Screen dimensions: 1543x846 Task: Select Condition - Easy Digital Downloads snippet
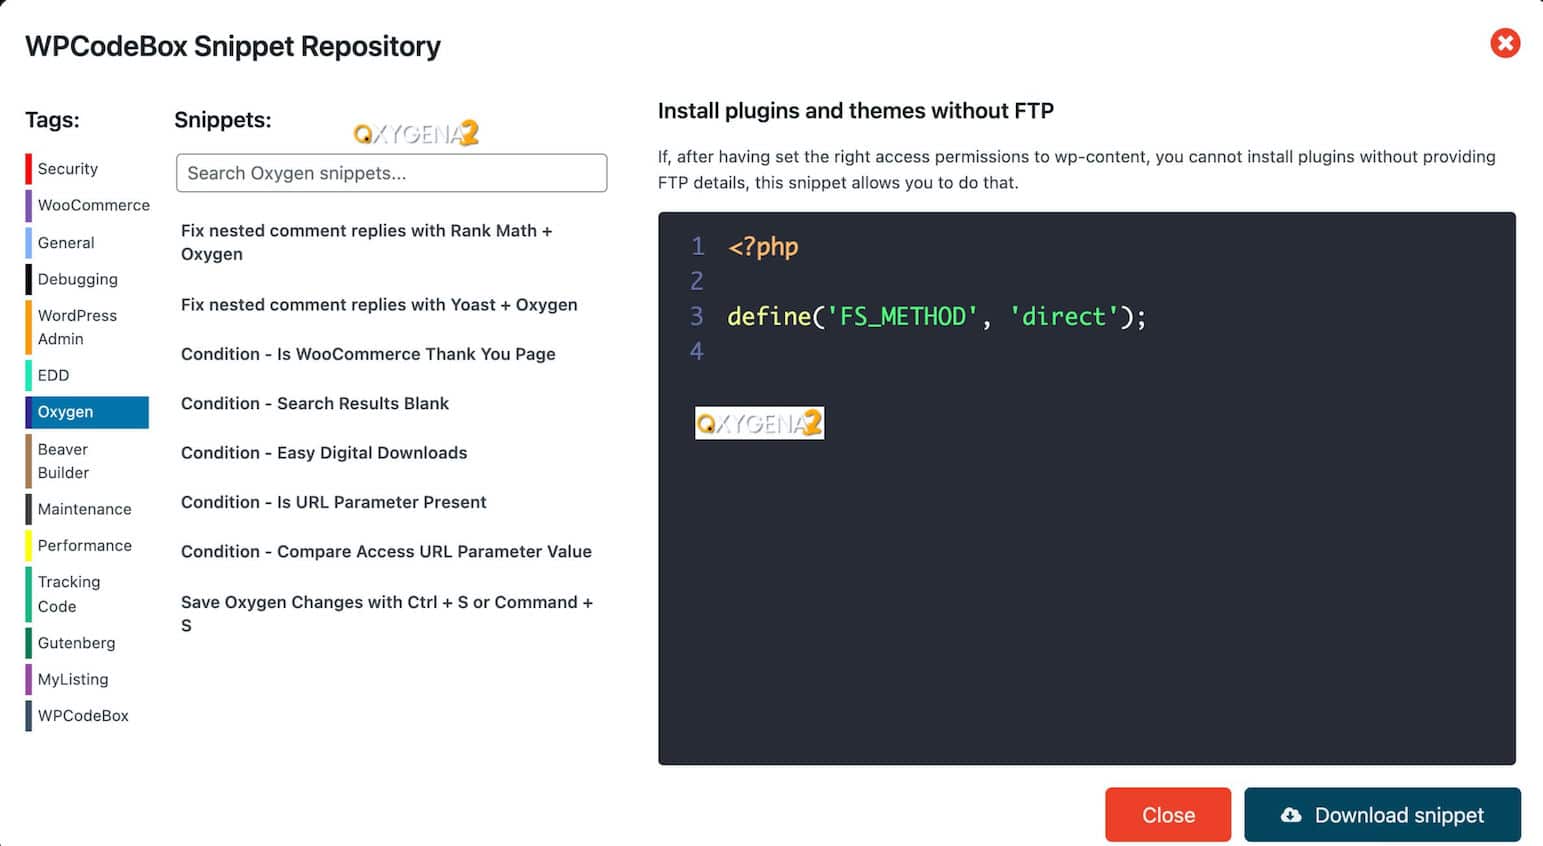[324, 453]
